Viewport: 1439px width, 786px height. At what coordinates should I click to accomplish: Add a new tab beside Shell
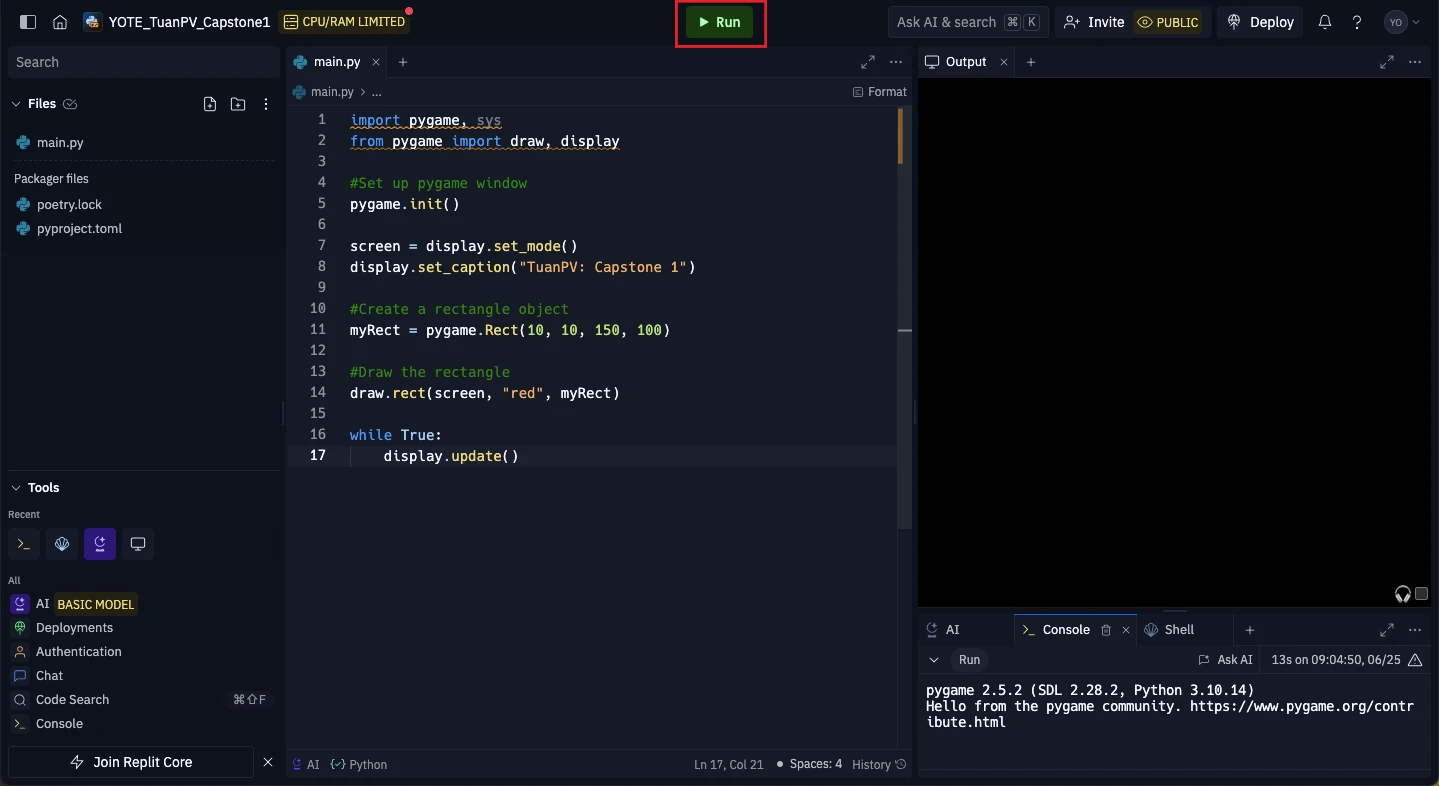1250,630
